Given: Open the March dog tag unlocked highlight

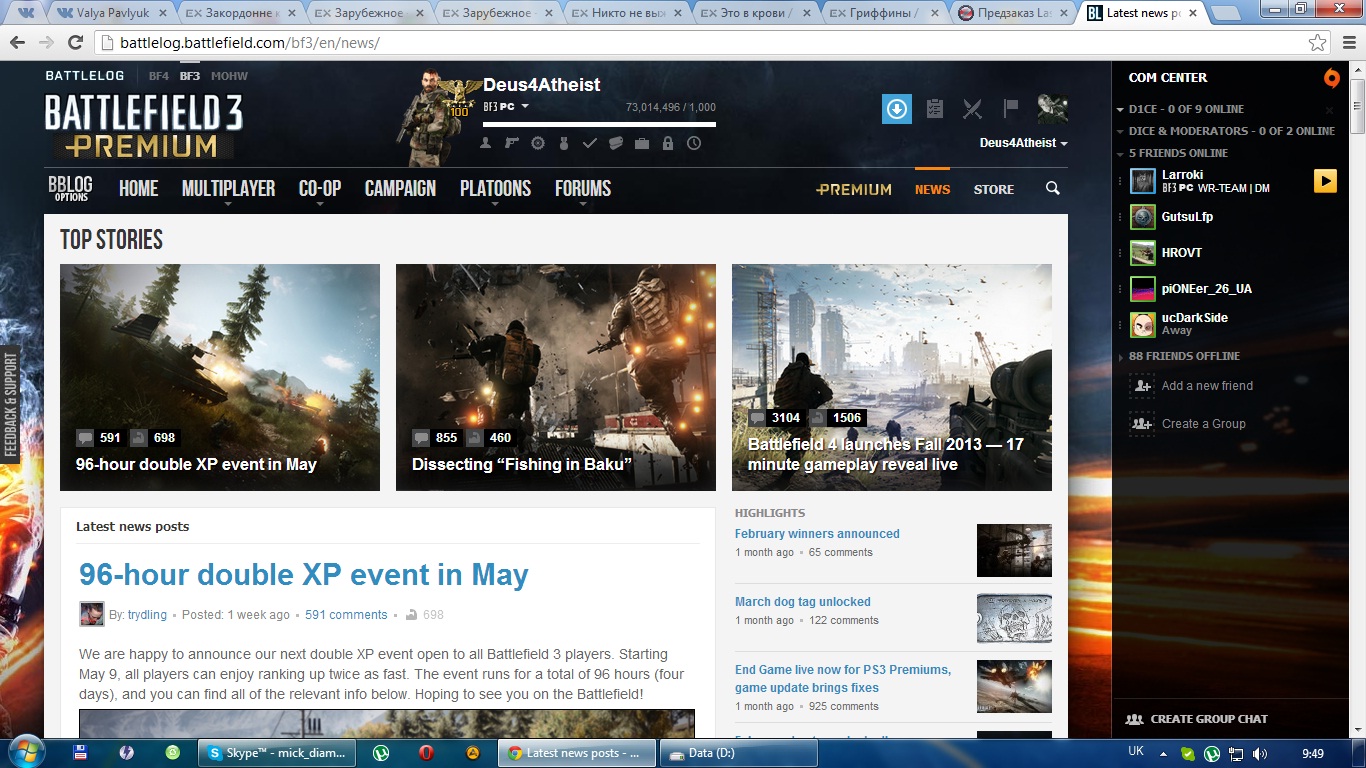Looking at the screenshot, I should coord(803,602).
